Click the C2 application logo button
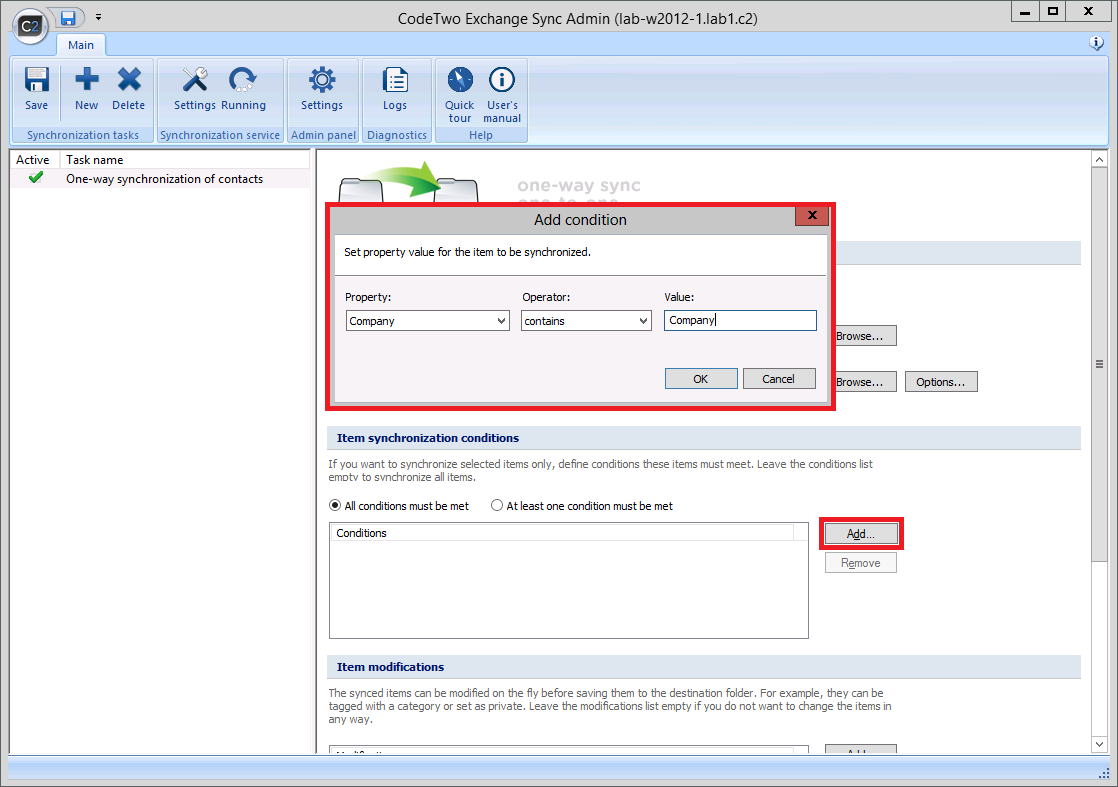 (30, 27)
